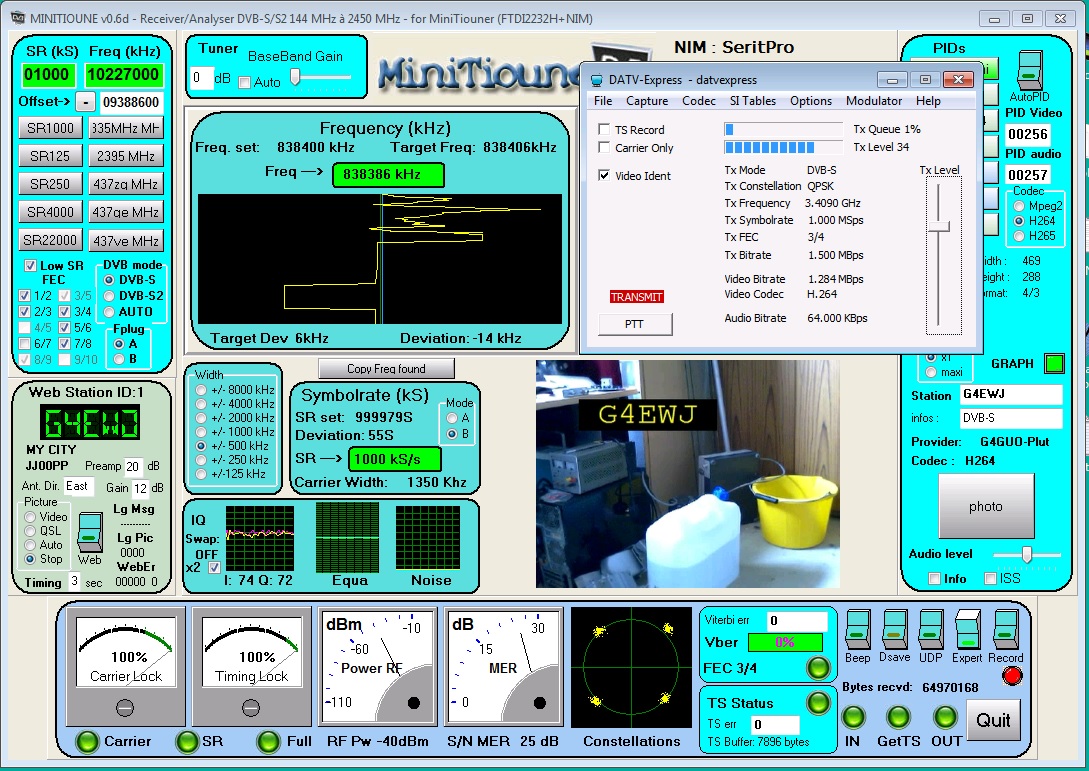Click the MiniTioune title bar icon
Image resolution: width=1089 pixels, height=771 pixels.
click(18, 17)
